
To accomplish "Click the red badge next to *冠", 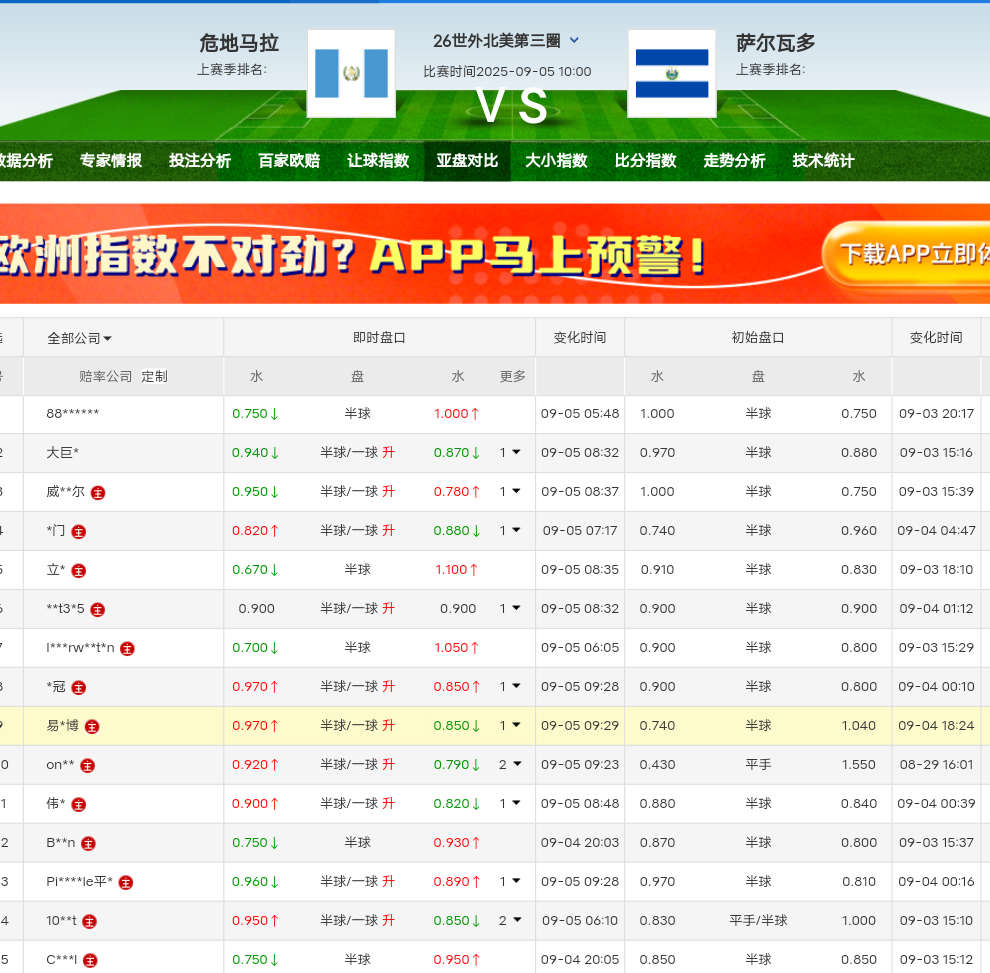I will tap(79, 687).
